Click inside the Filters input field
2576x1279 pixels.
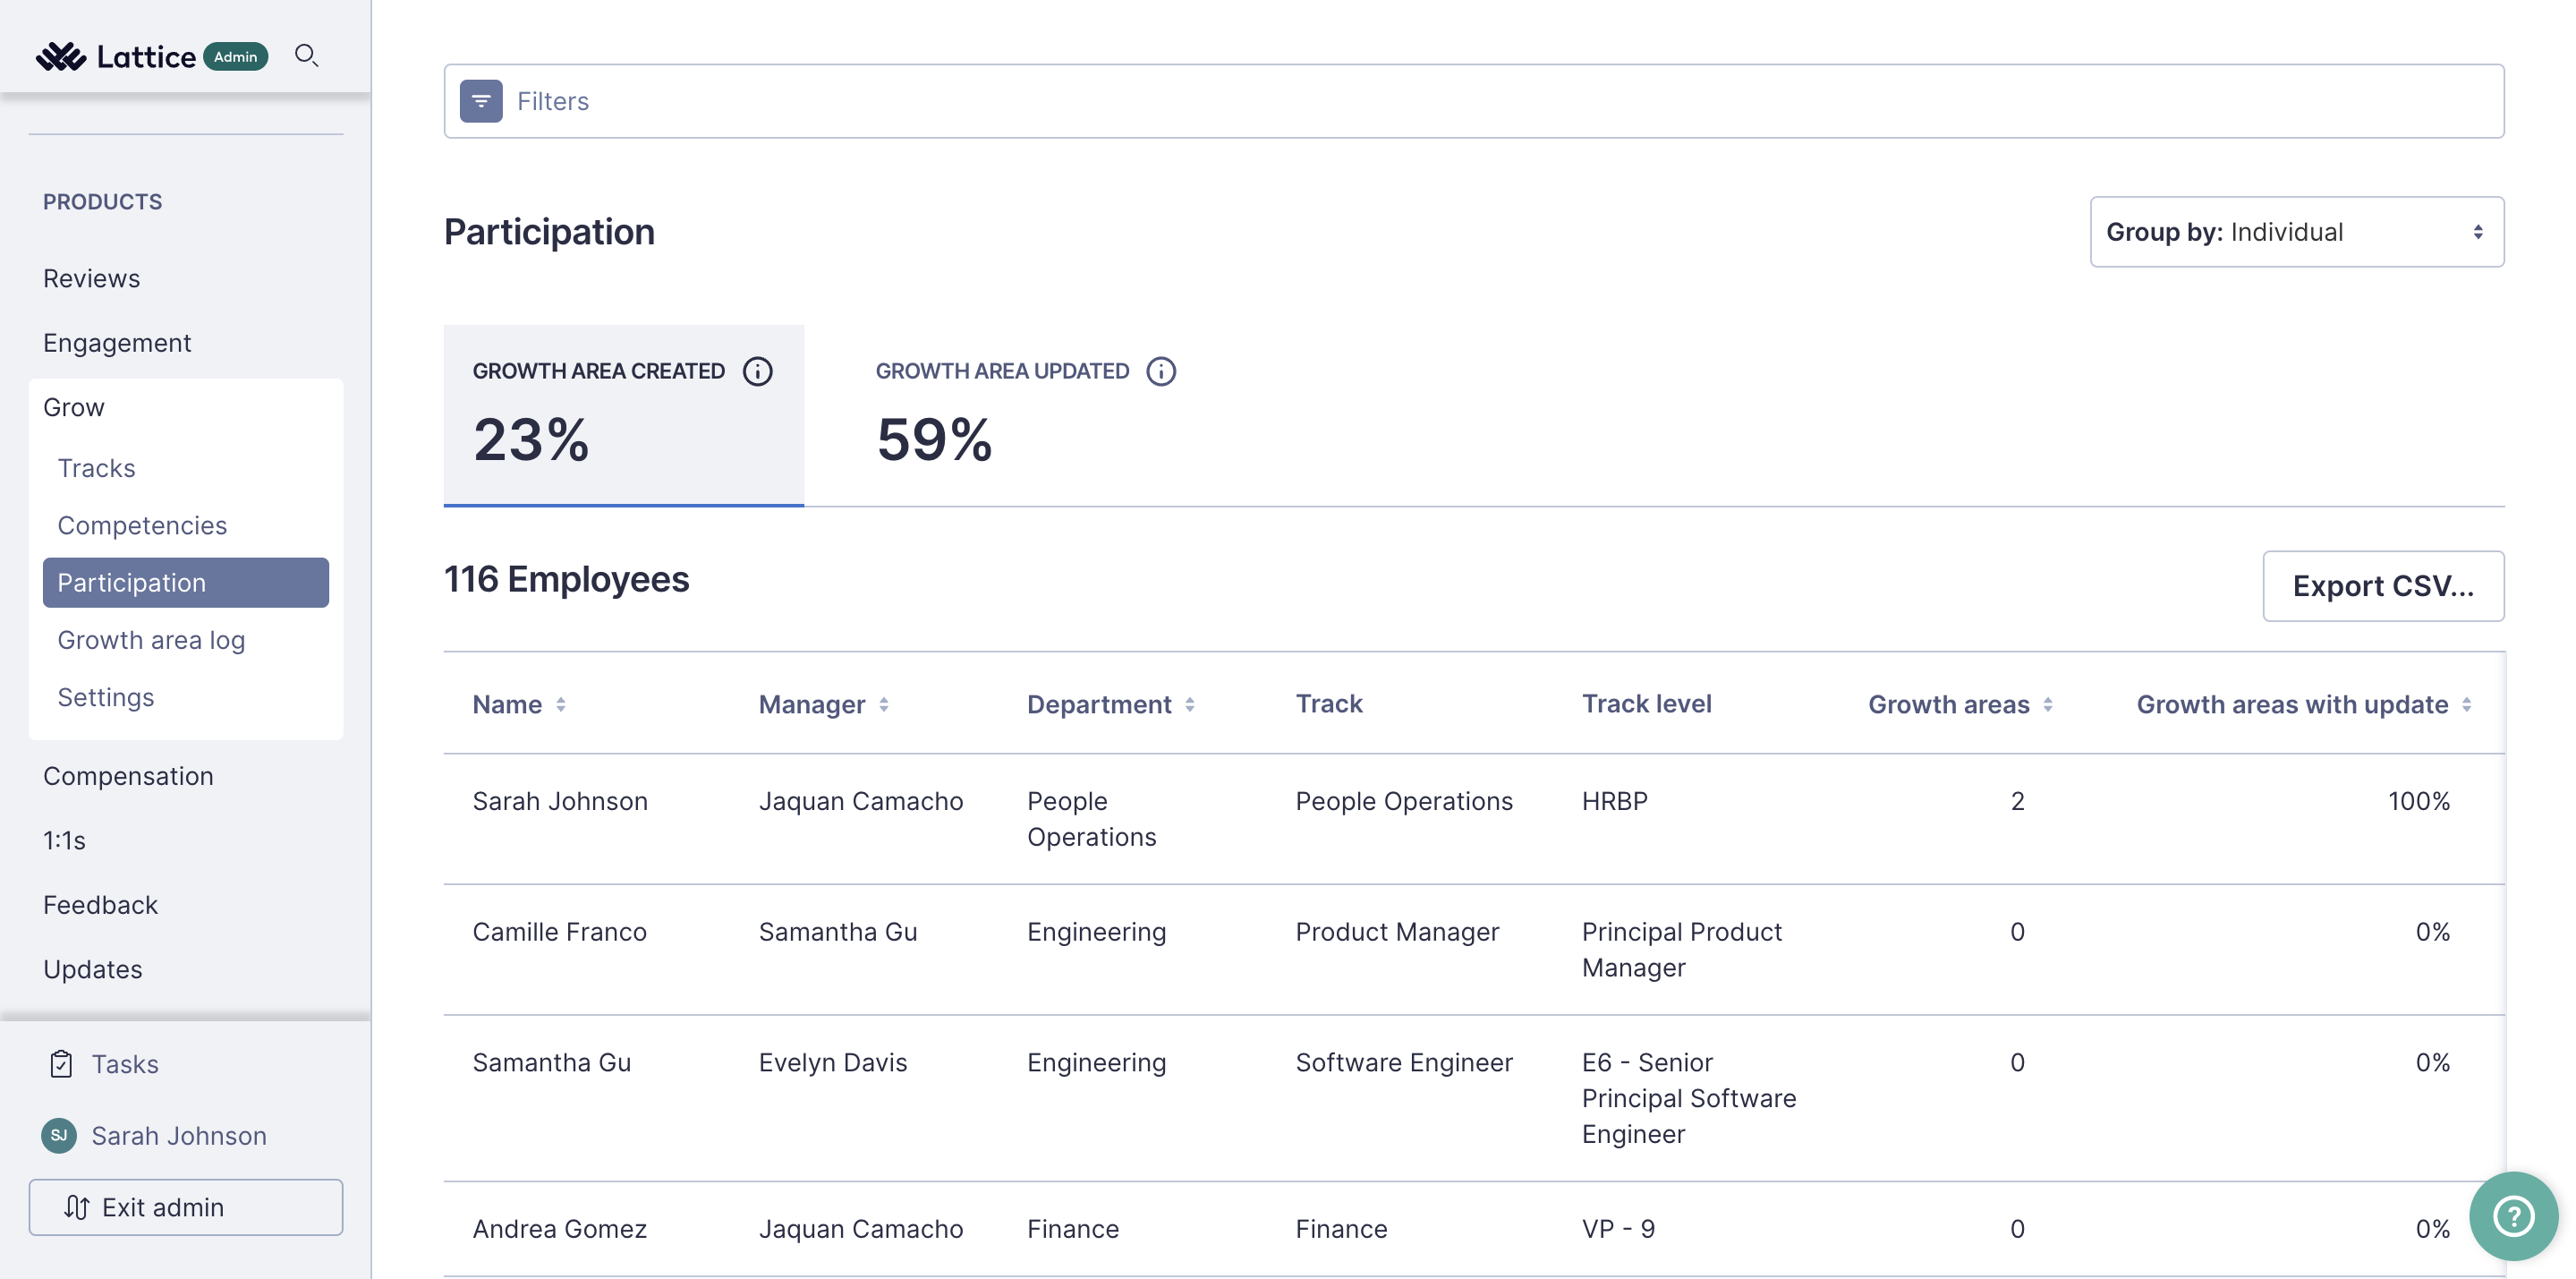click(1474, 101)
